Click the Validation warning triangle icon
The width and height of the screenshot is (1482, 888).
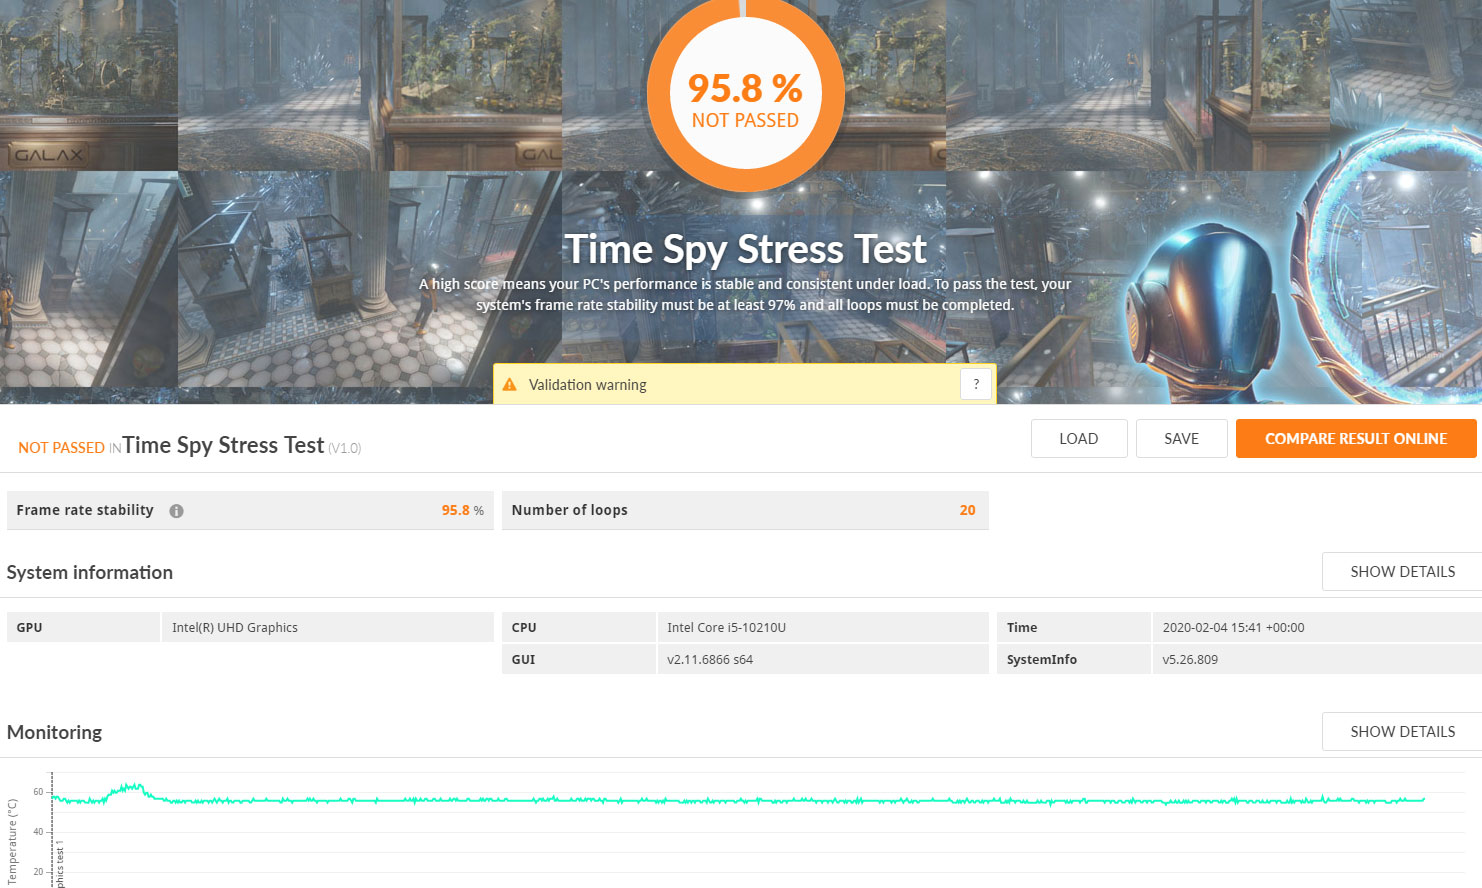[510, 385]
